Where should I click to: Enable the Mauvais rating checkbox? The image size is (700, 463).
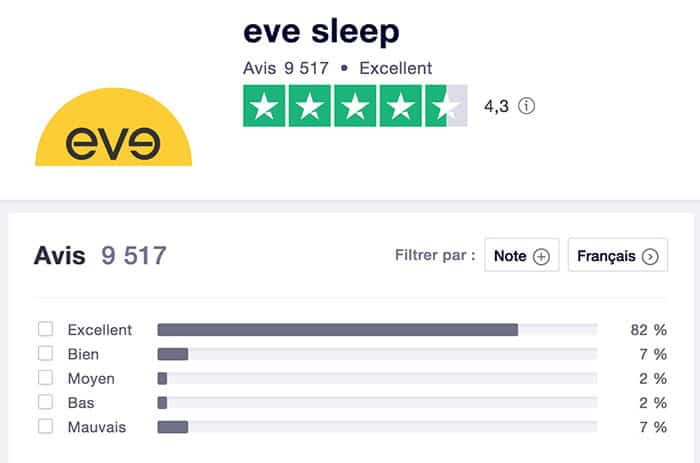[45, 427]
